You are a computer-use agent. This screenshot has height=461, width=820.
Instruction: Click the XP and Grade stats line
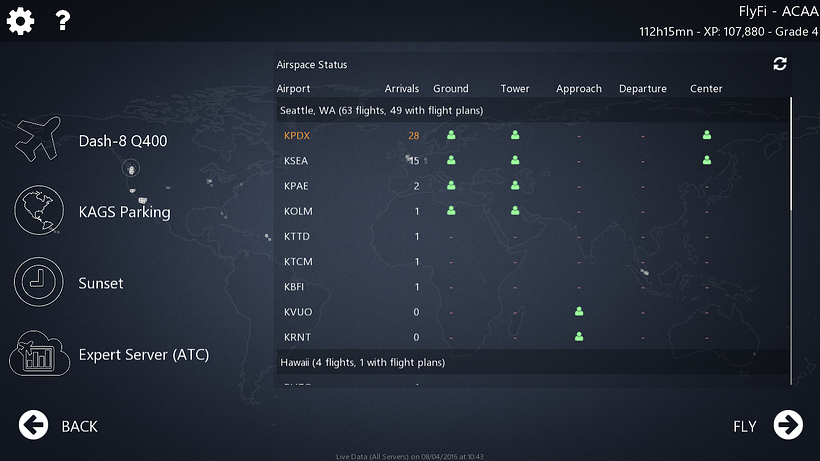[728, 31]
